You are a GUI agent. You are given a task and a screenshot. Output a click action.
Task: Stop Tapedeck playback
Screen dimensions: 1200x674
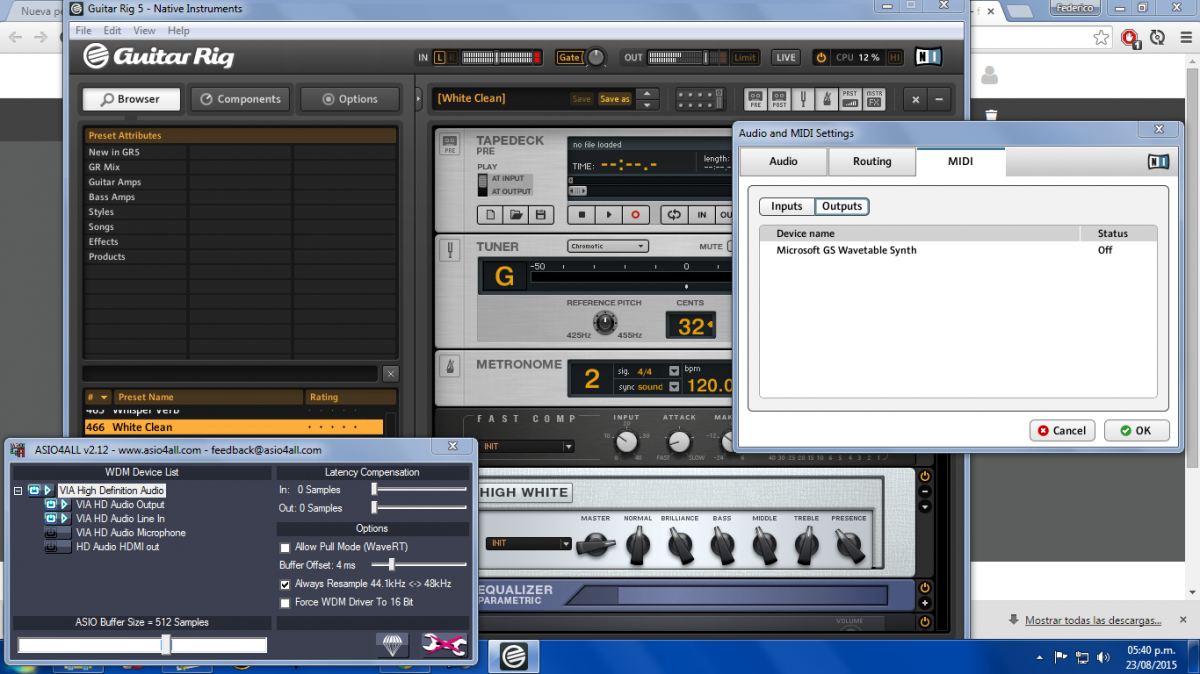point(582,214)
